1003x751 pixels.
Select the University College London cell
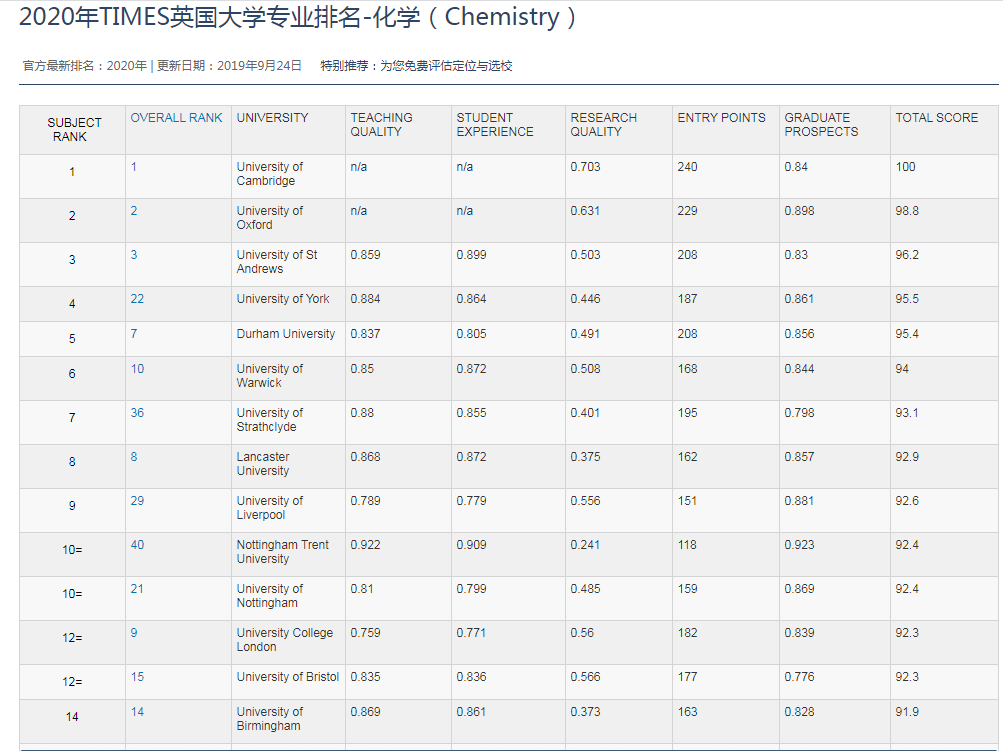(288, 643)
